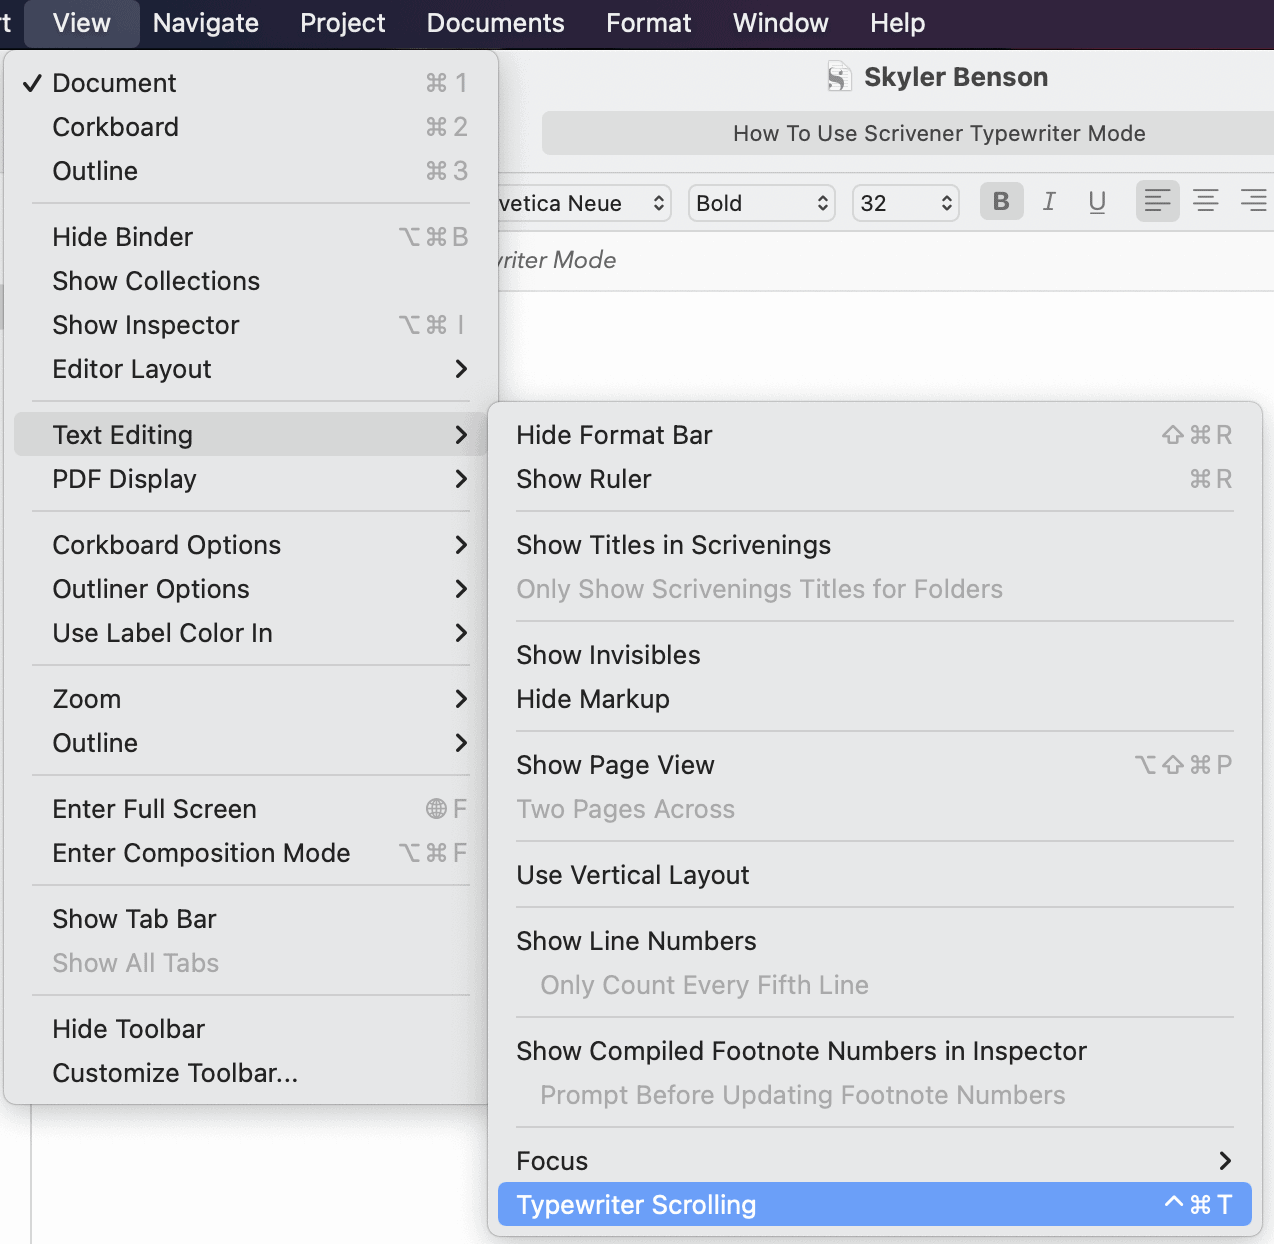Image resolution: width=1274 pixels, height=1244 pixels.
Task: Toggle the Bold formatting button
Action: click(x=1001, y=202)
